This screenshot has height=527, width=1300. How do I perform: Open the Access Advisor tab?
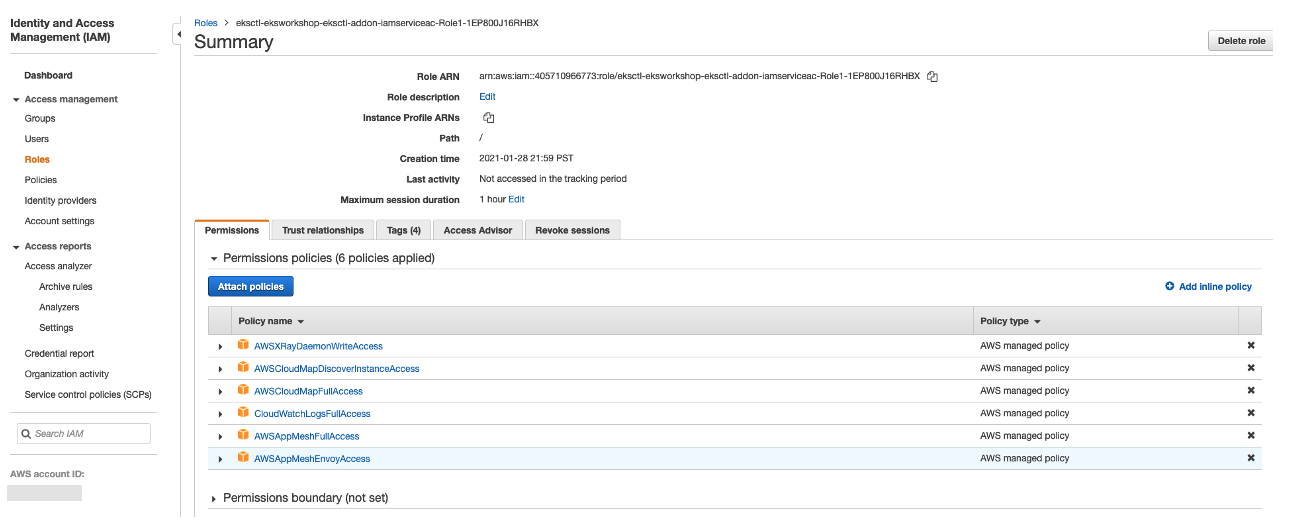click(x=478, y=230)
